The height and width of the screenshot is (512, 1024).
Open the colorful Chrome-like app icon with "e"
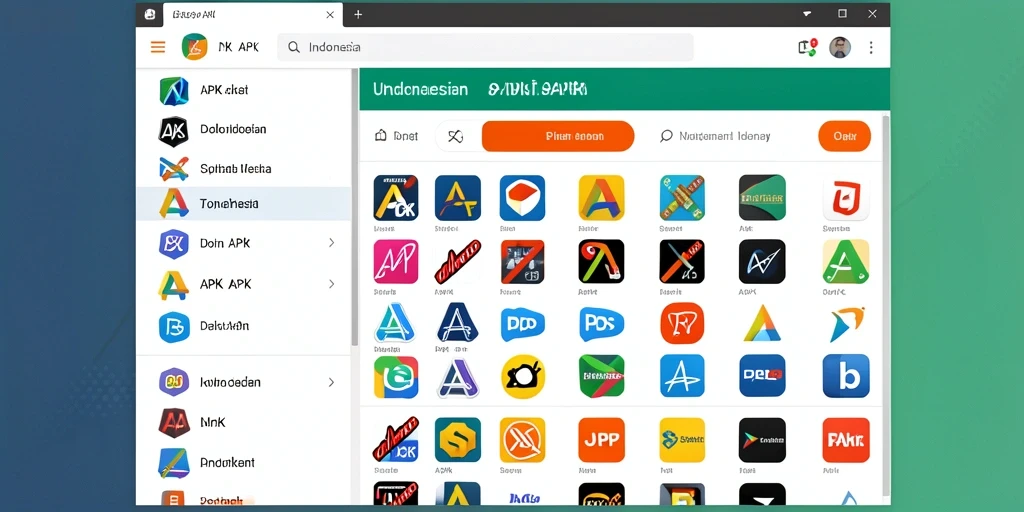(x=396, y=377)
